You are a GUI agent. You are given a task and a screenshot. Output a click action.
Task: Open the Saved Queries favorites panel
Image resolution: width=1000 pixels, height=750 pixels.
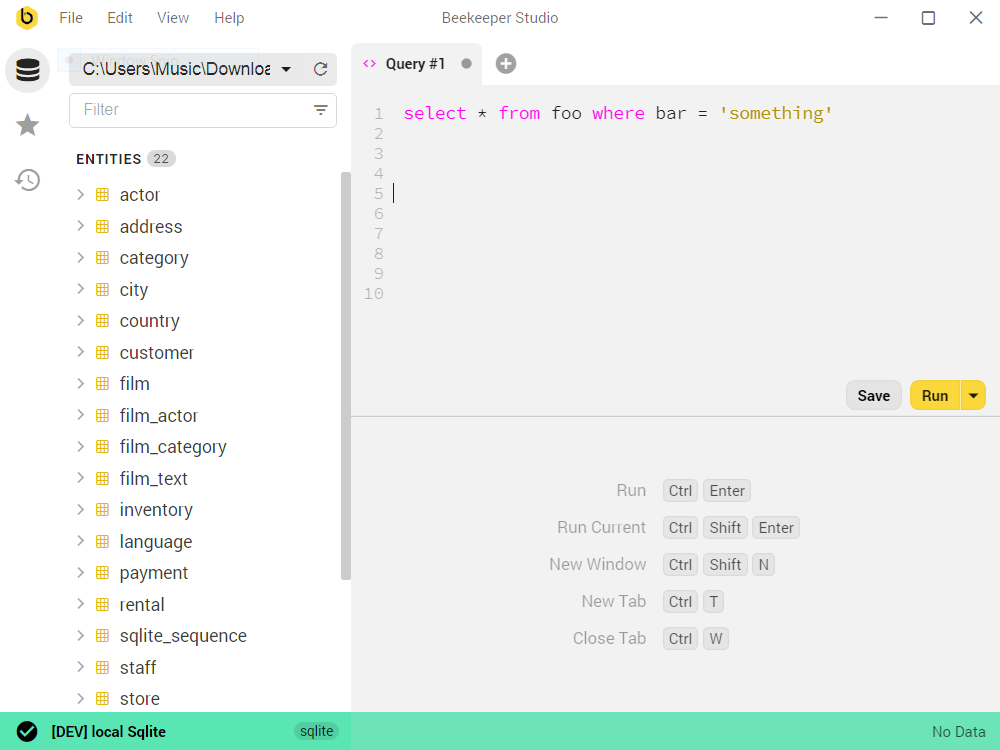(x=27, y=124)
